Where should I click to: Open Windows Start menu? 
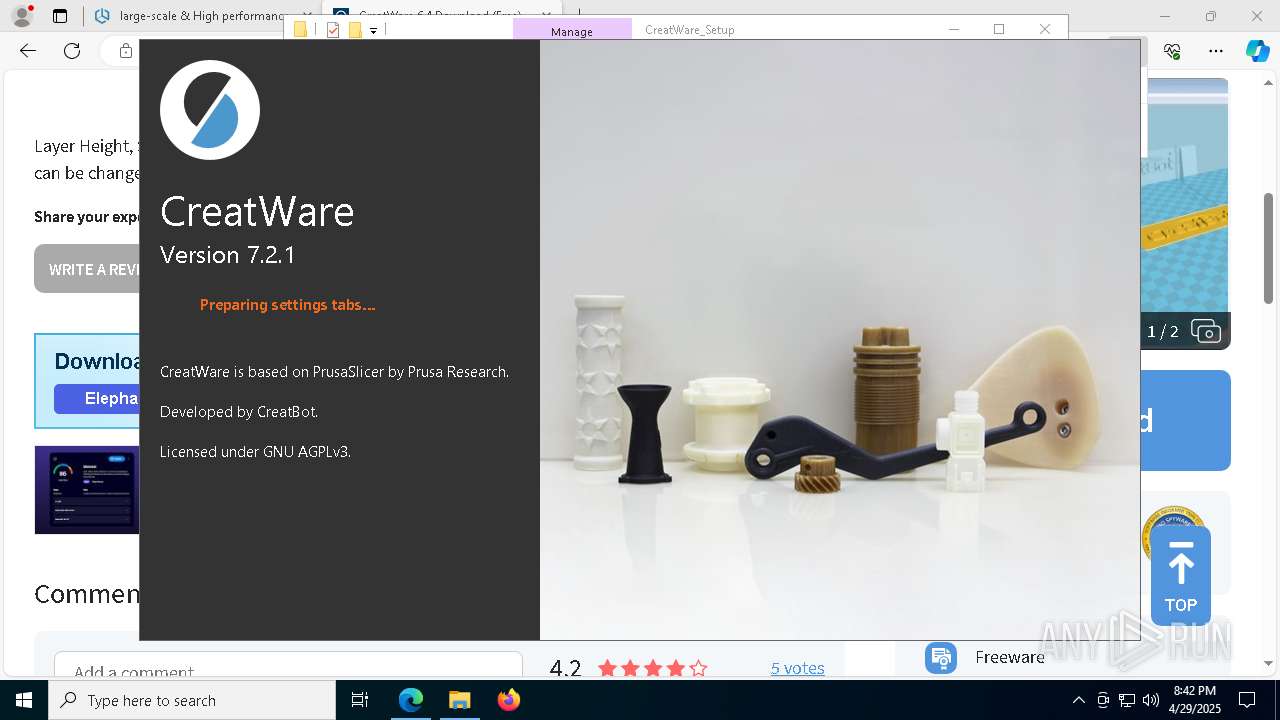[x=24, y=700]
